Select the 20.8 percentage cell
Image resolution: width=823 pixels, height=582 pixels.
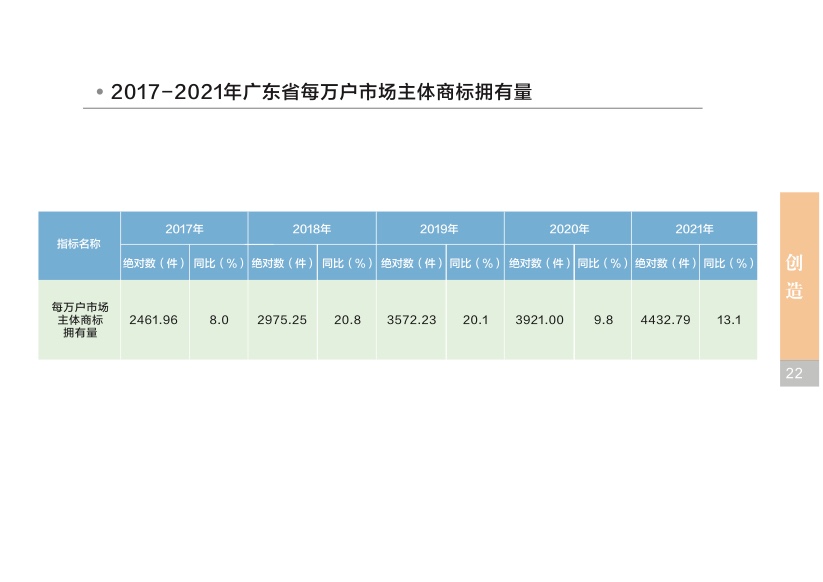tap(347, 320)
